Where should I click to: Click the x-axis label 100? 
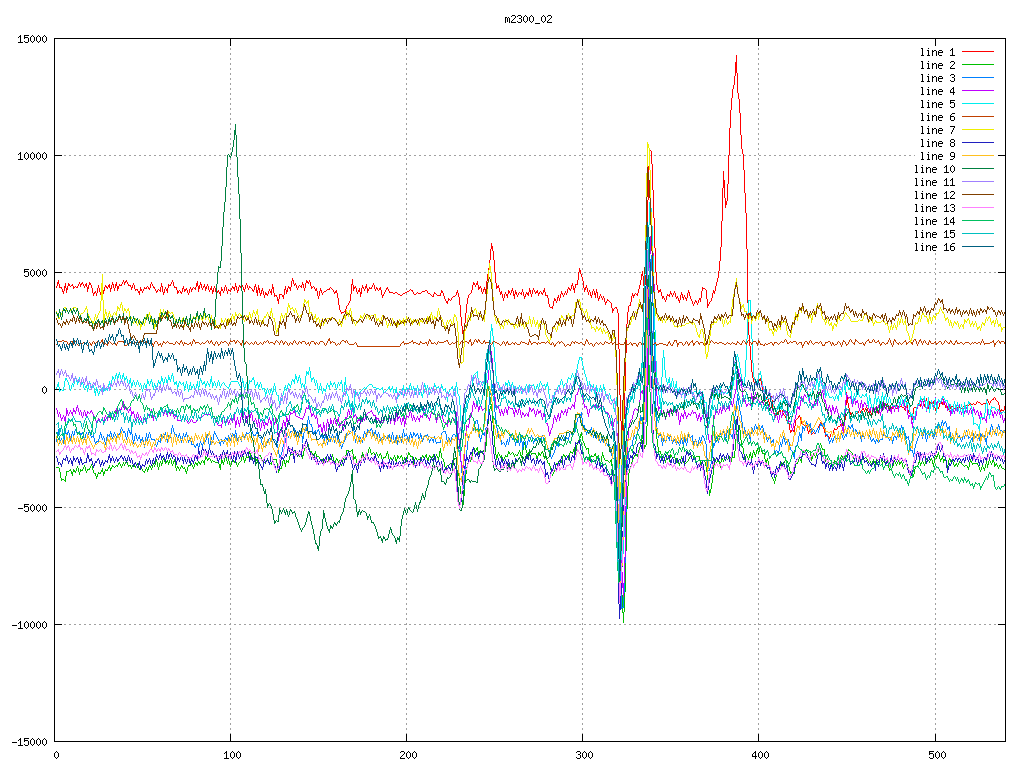232,756
